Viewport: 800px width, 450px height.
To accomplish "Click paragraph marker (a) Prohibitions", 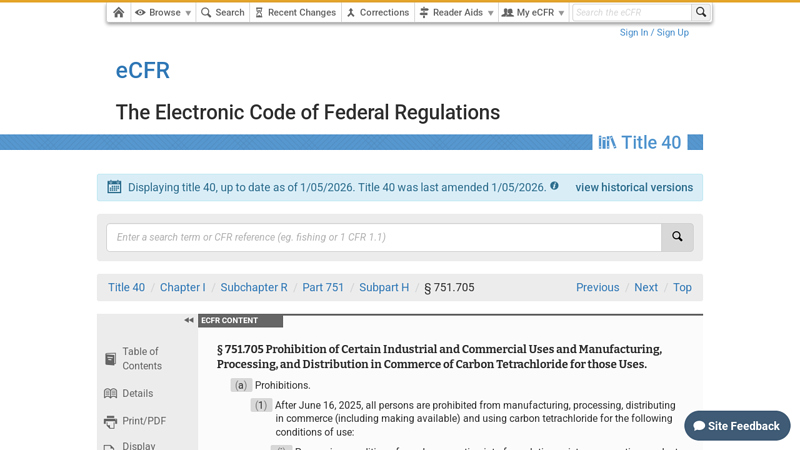I will pyautogui.click(x=241, y=385).
